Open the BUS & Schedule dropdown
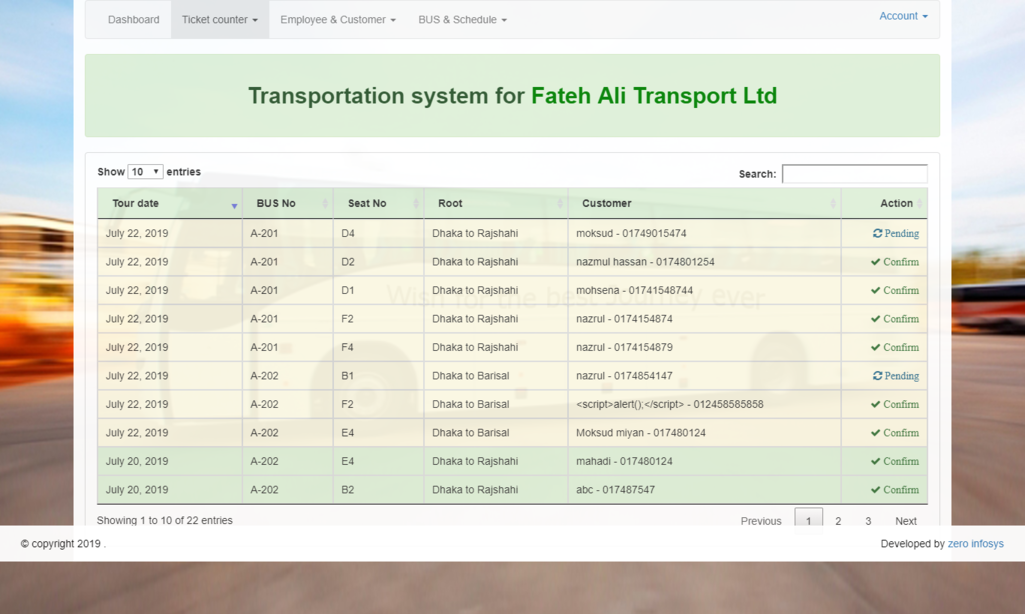Screen dimensions: 1025x614 coord(462,20)
